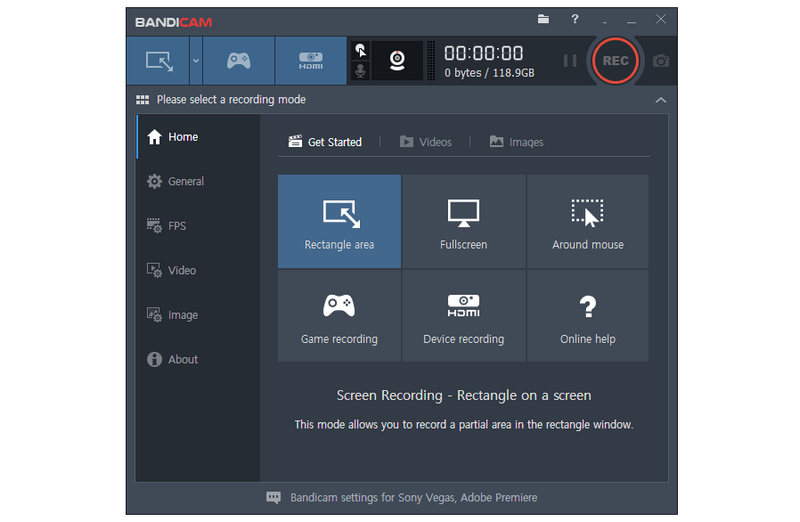This screenshot has width=800, height=522.
Task: Open the output folder icon in title bar
Action: pos(543,19)
